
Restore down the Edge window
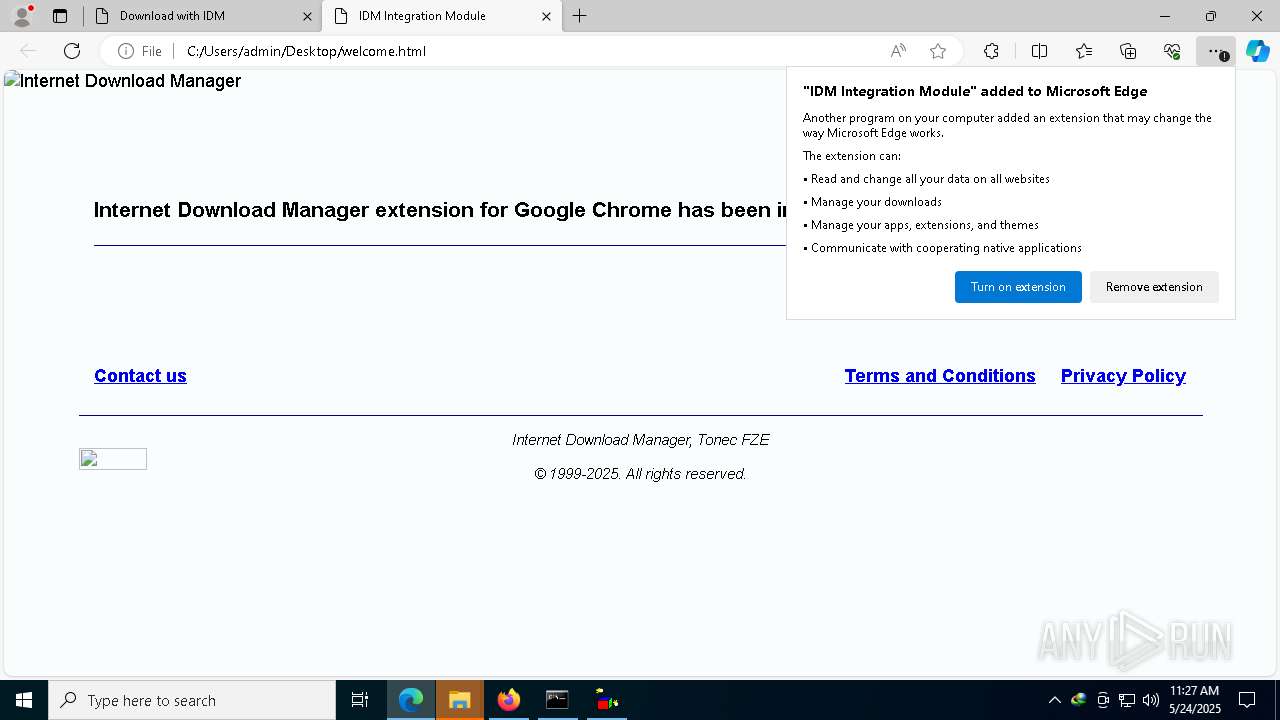(x=1211, y=16)
